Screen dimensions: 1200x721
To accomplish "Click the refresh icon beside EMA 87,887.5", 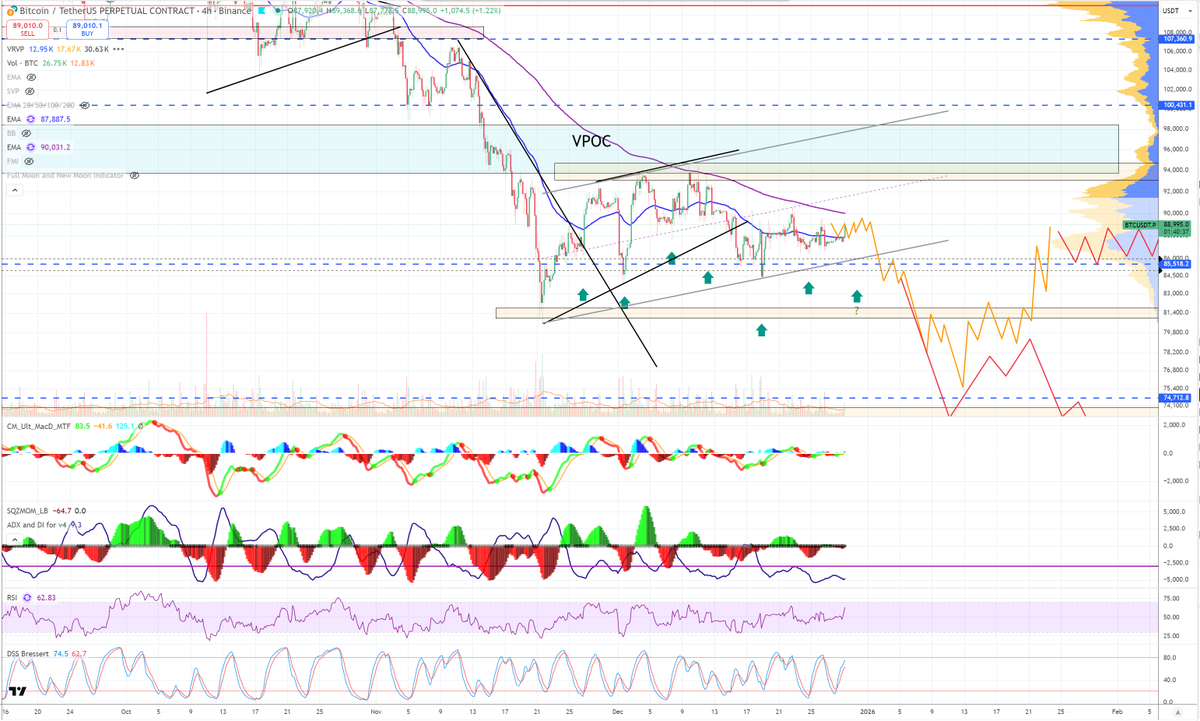I will pos(31,118).
